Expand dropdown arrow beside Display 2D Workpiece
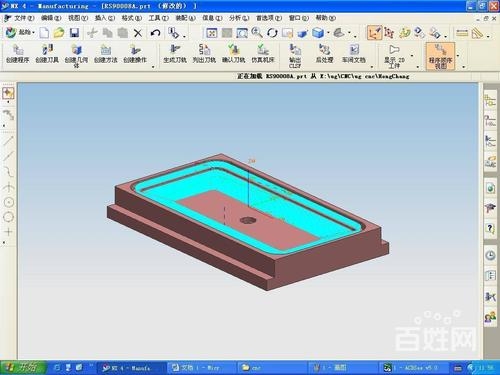 [x=412, y=56]
